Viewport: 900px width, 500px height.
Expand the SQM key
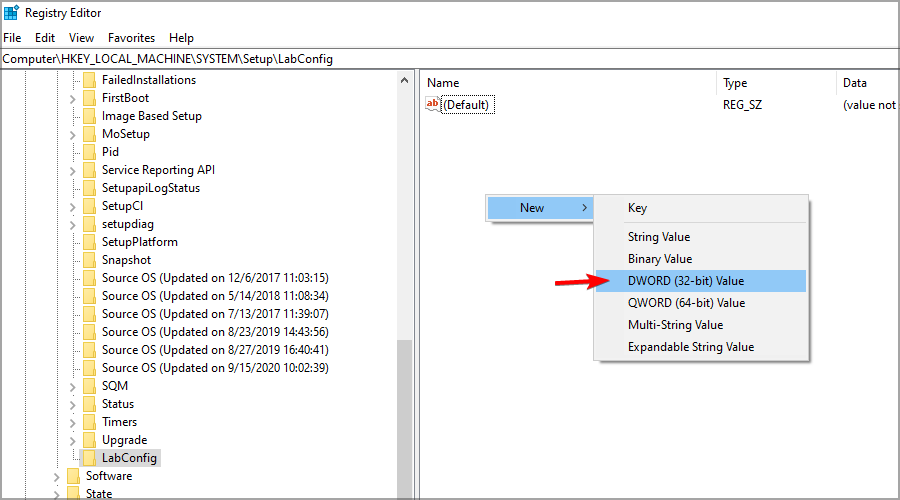[x=72, y=387]
